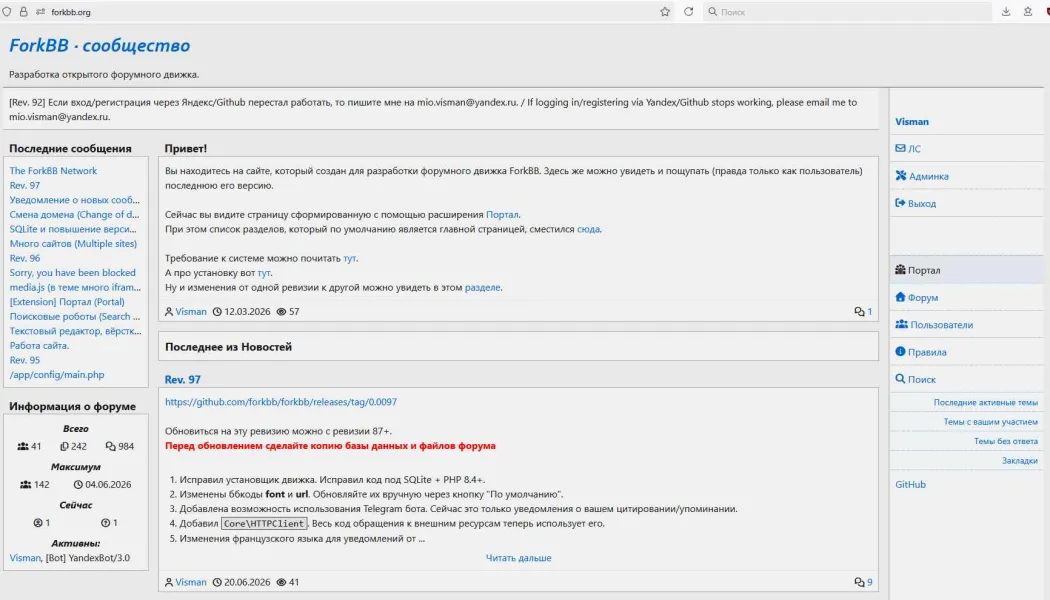Follow the сюда link in greeting text

tap(588, 229)
